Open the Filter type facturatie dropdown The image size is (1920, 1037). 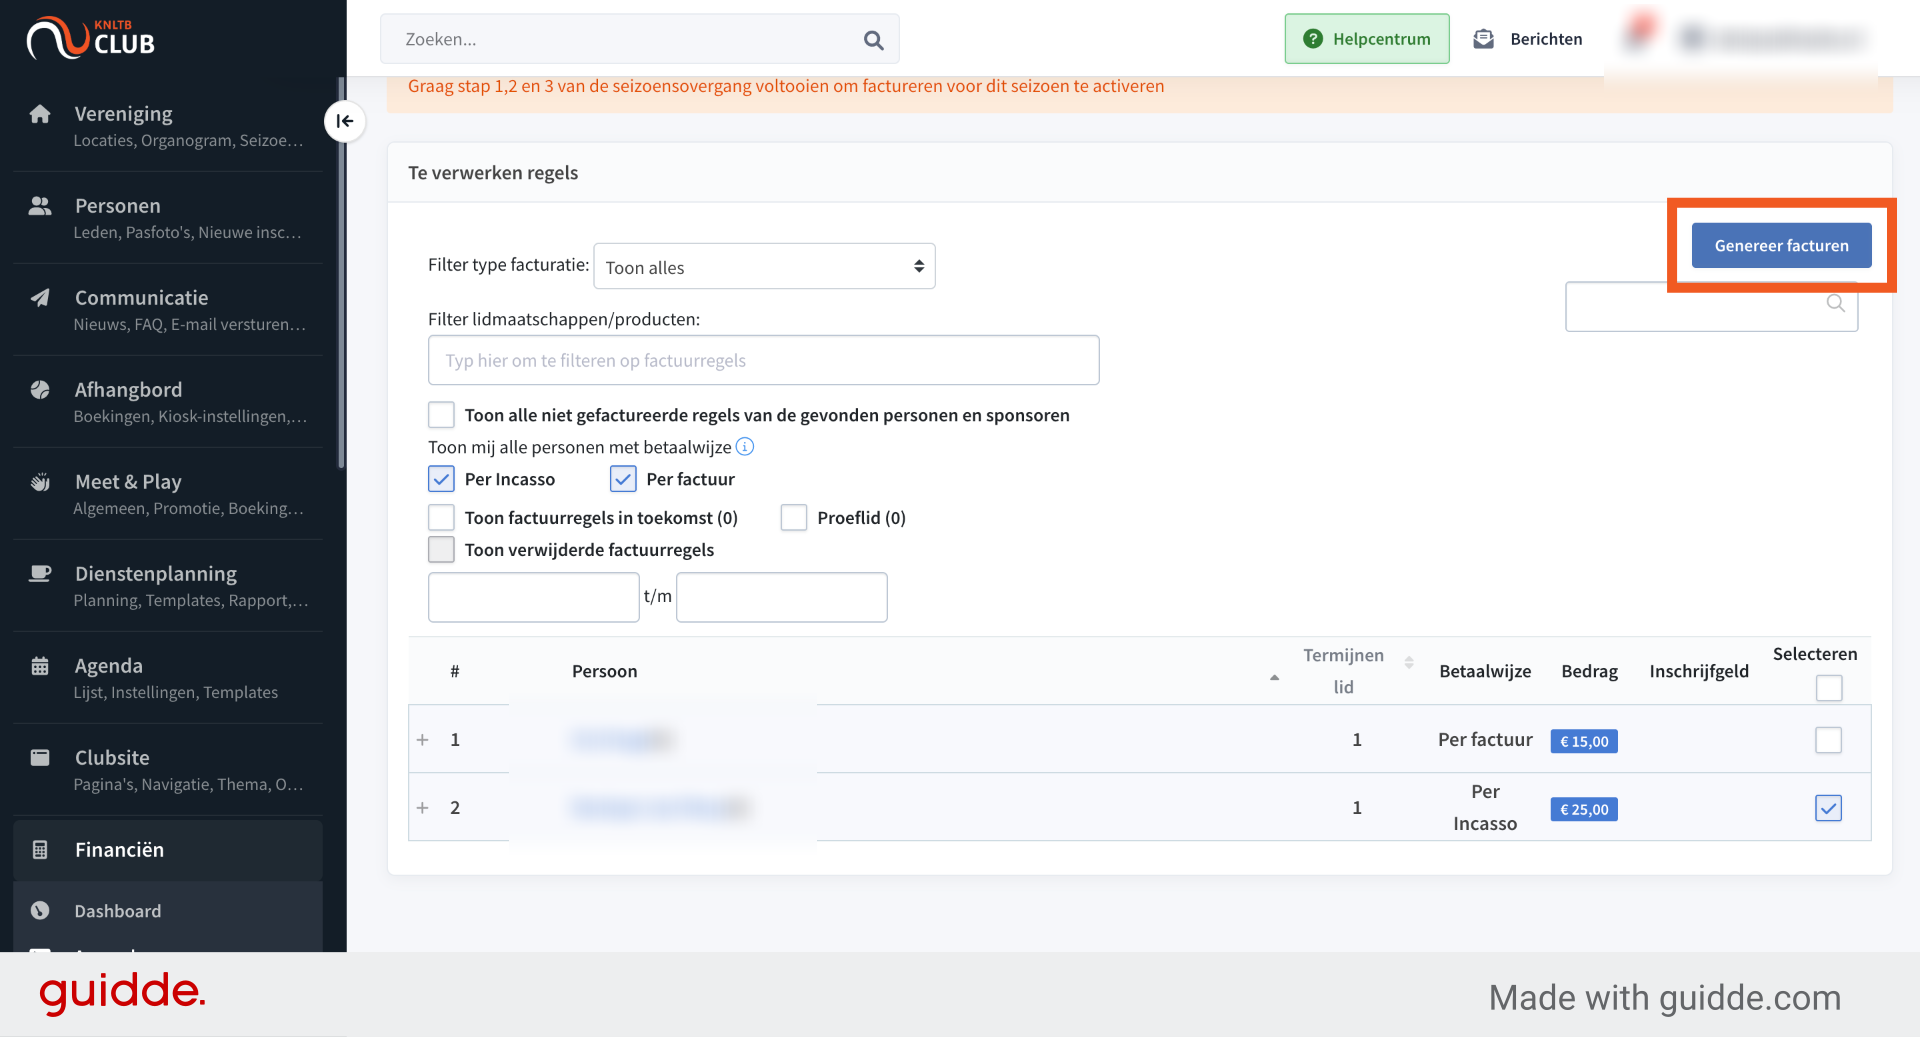coord(764,266)
